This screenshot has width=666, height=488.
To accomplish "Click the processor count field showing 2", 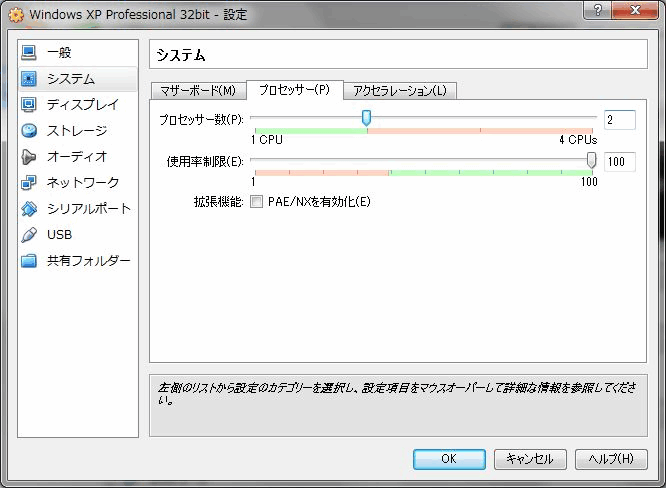I will pos(620,120).
